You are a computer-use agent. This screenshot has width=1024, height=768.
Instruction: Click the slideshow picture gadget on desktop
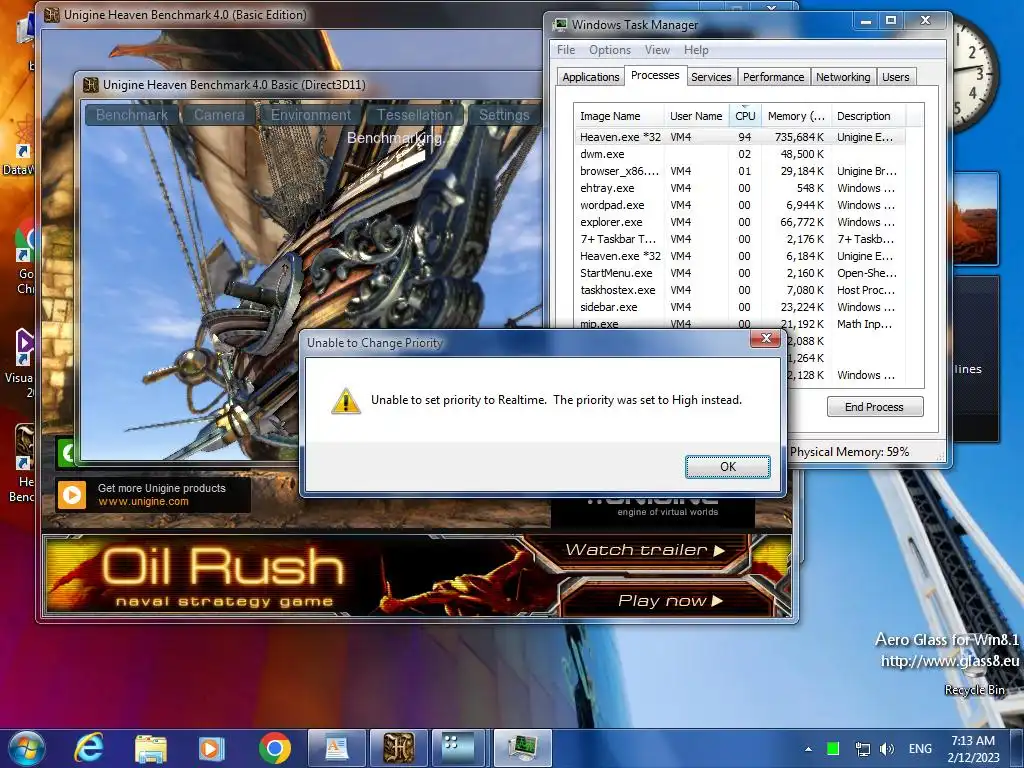[976, 218]
